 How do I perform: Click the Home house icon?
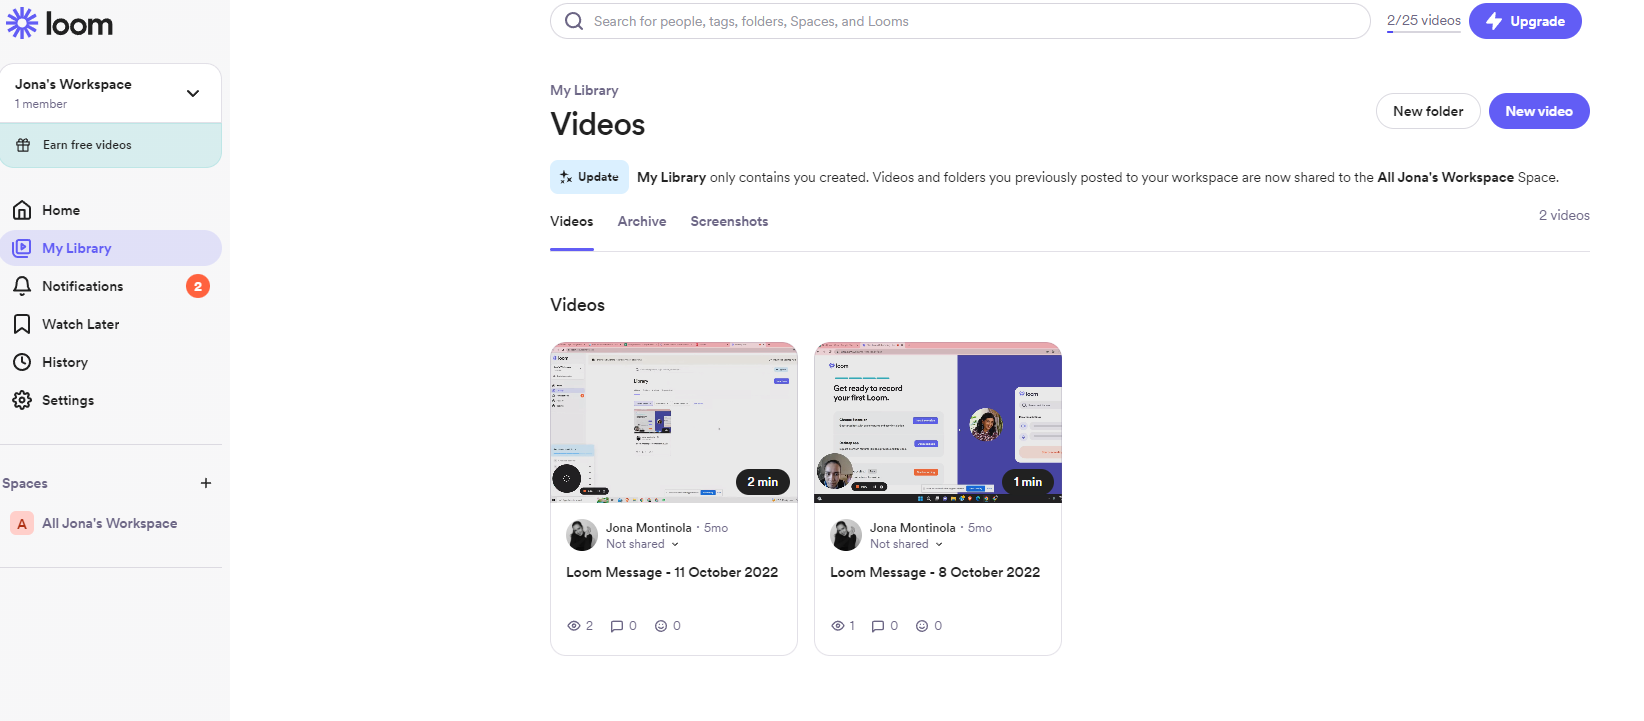click(x=22, y=210)
